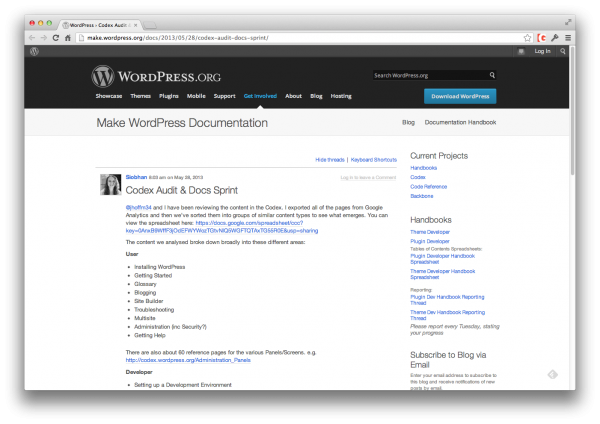Bookmark page with the star icon
The height and width of the screenshot is (424, 600).
528,38
